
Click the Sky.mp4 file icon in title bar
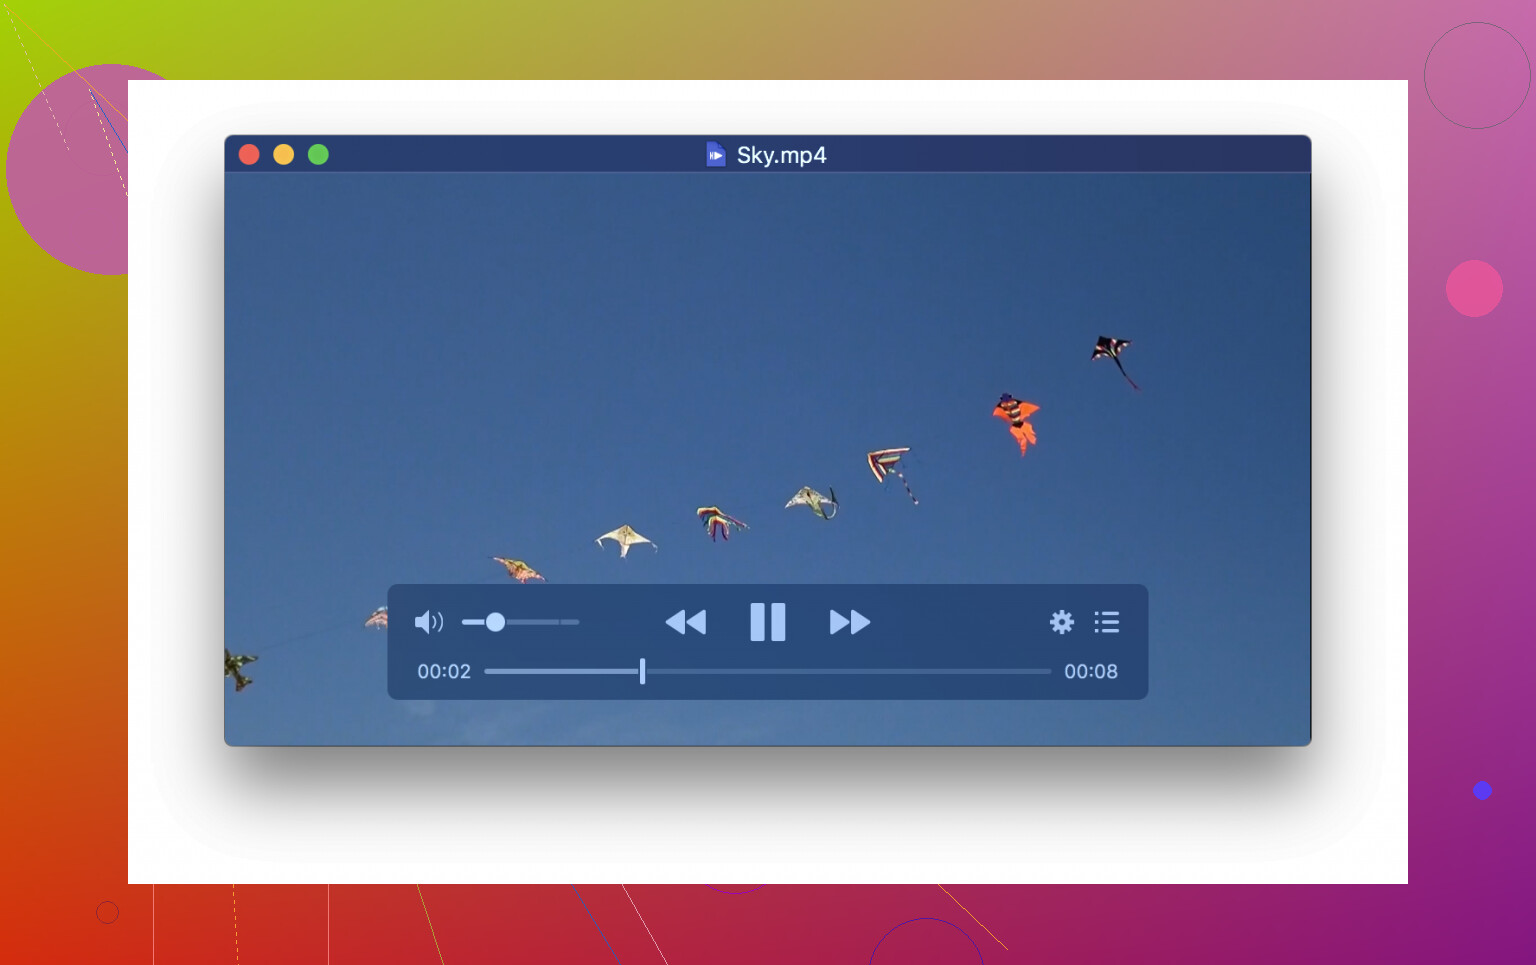point(715,155)
